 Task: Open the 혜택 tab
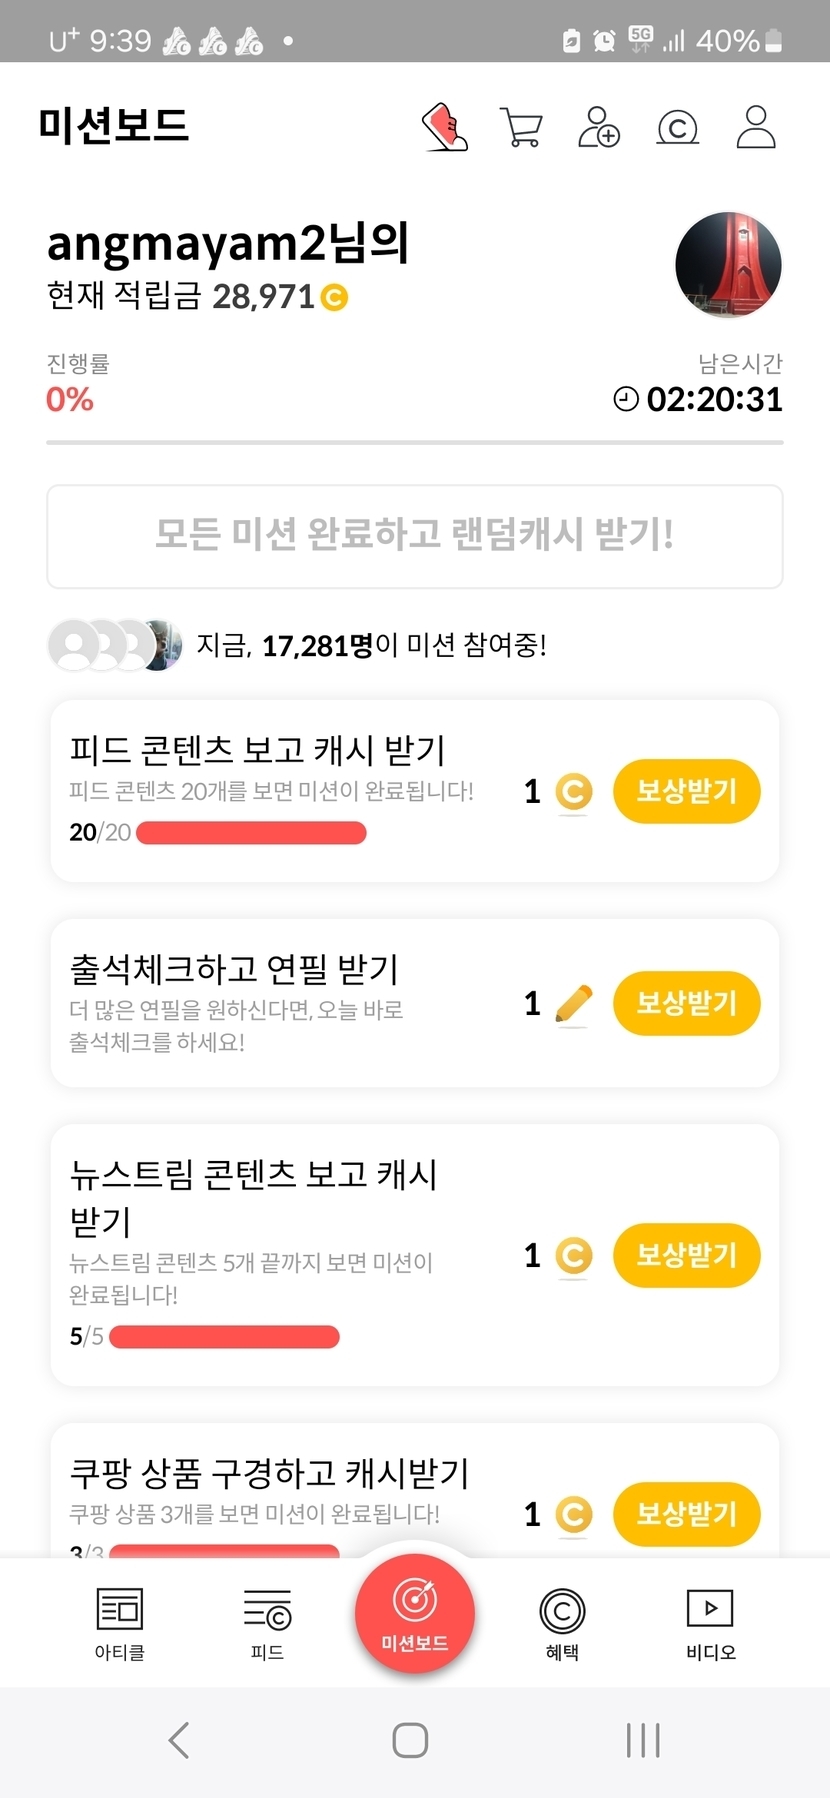(562, 1624)
